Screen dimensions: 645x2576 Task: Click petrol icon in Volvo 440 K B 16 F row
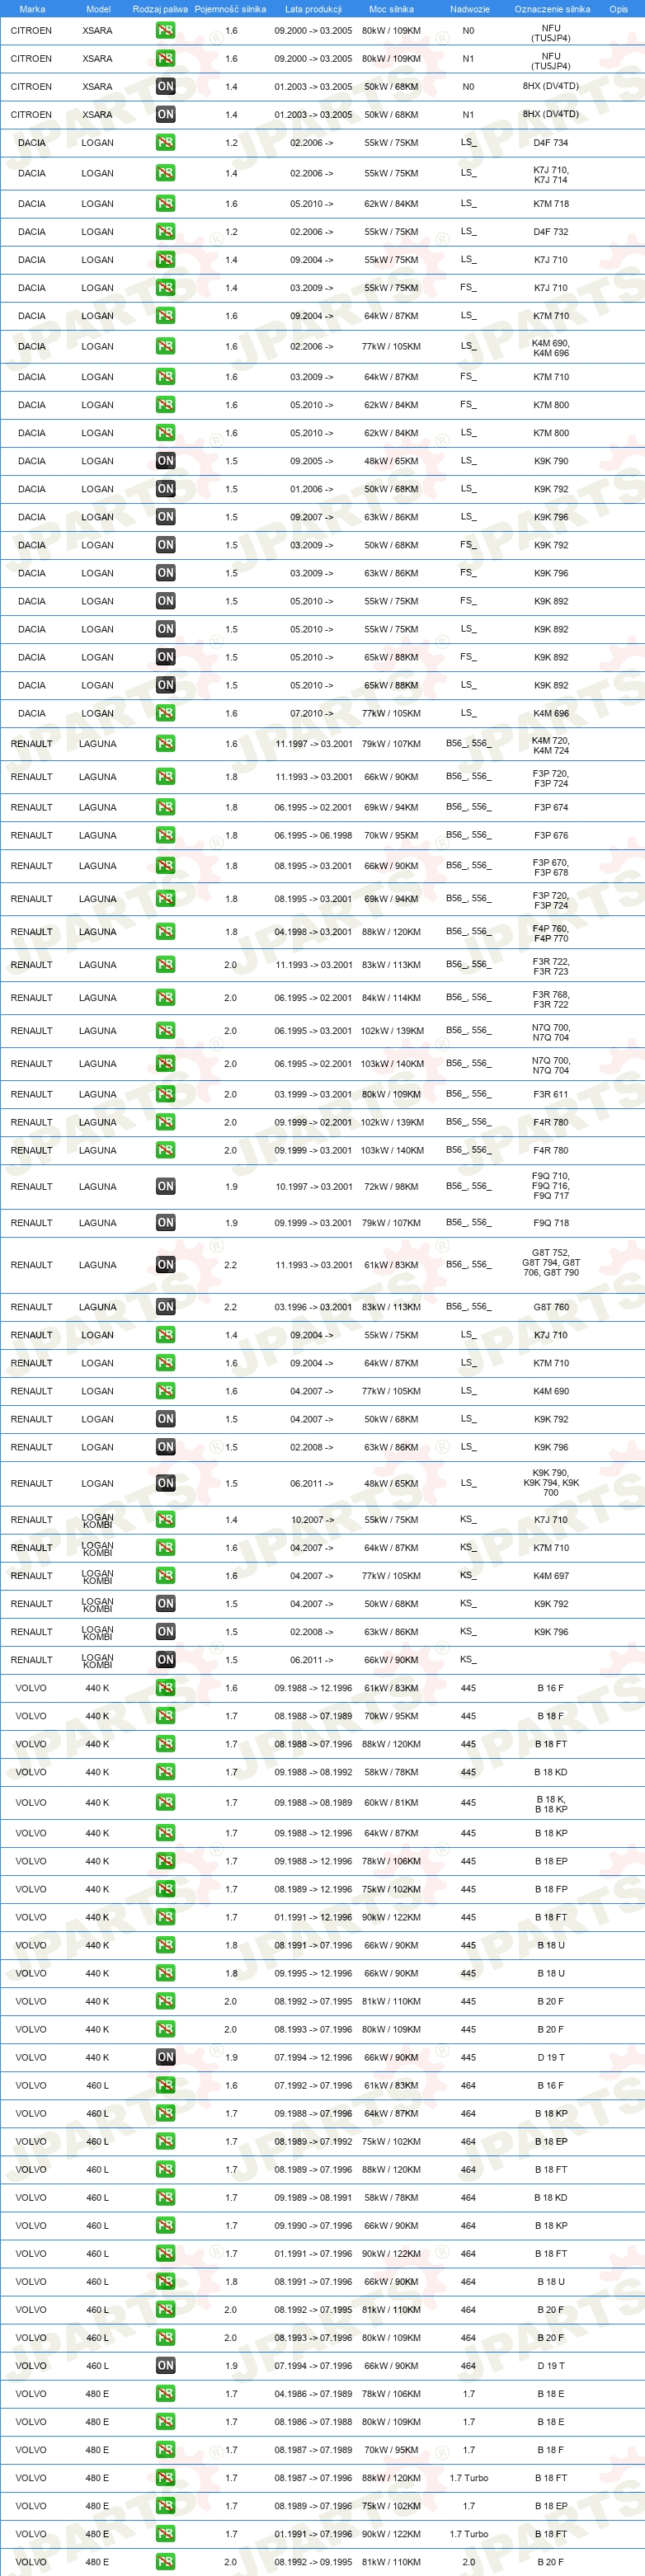pyautogui.click(x=165, y=1688)
